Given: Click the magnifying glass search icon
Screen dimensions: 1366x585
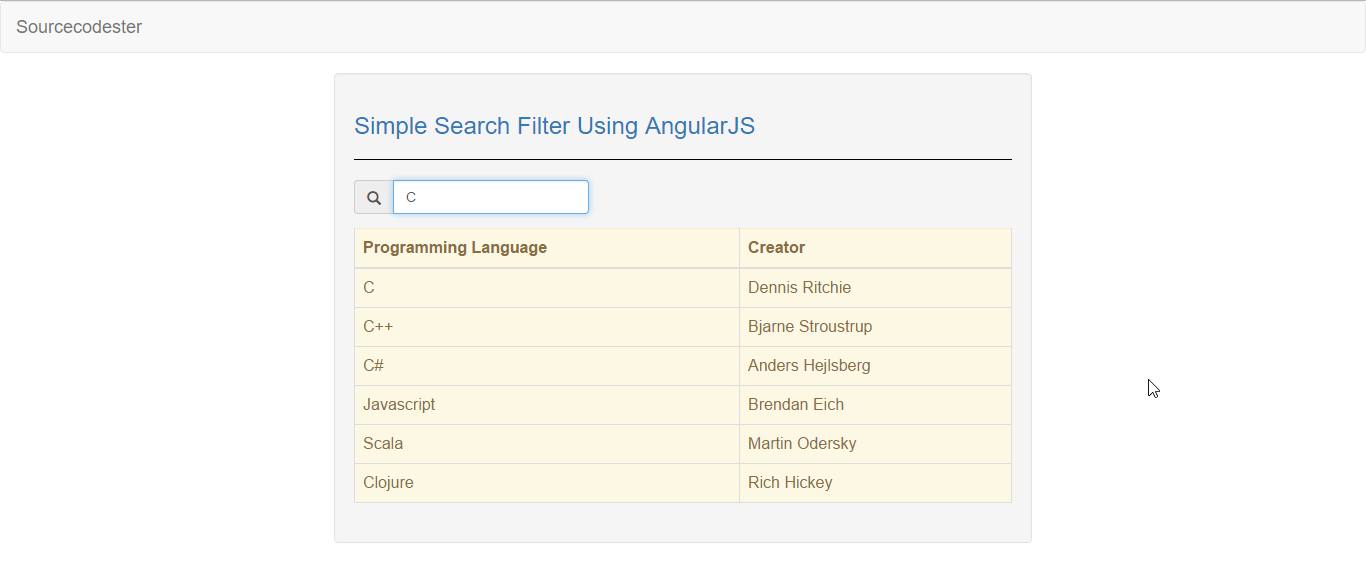Looking at the screenshot, I should point(374,197).
